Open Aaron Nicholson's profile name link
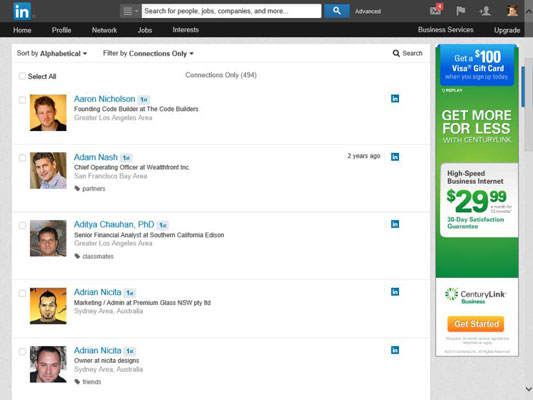The height and width of the screenshot is (400, 533). [x=105, y=99]
